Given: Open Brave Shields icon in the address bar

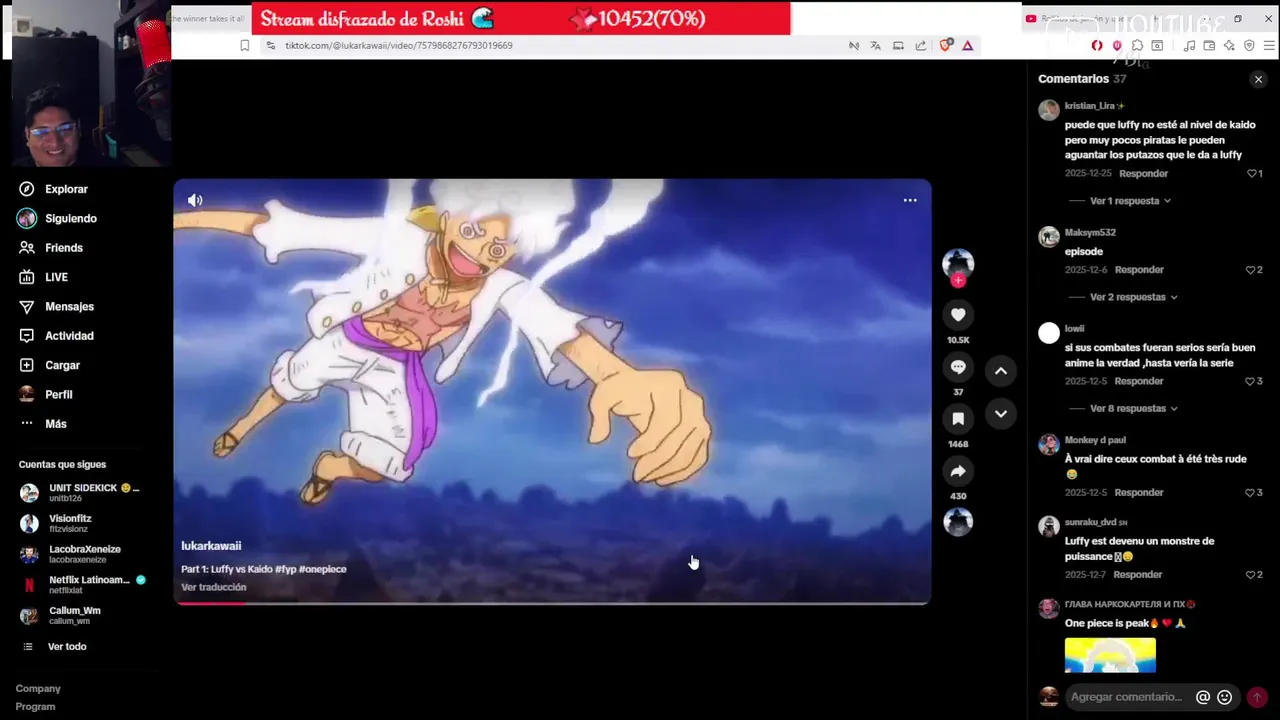Looking at the screenshot, I should [945, 45].
